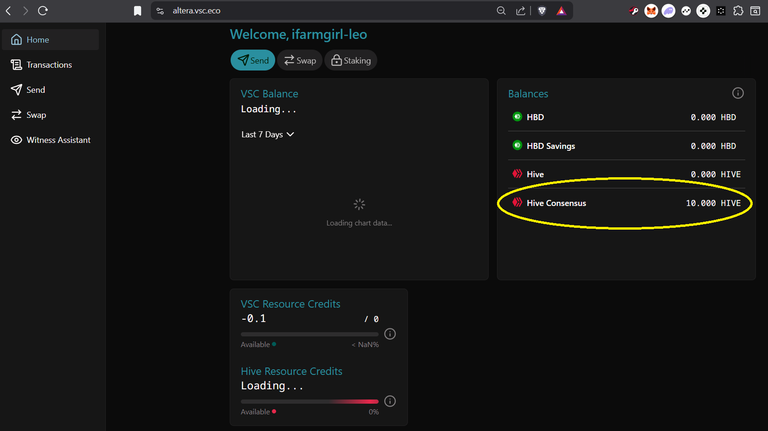Screen dimensions: 768x431
Task: Click the share icon in the address bar
Action: (x=520, y=11)
